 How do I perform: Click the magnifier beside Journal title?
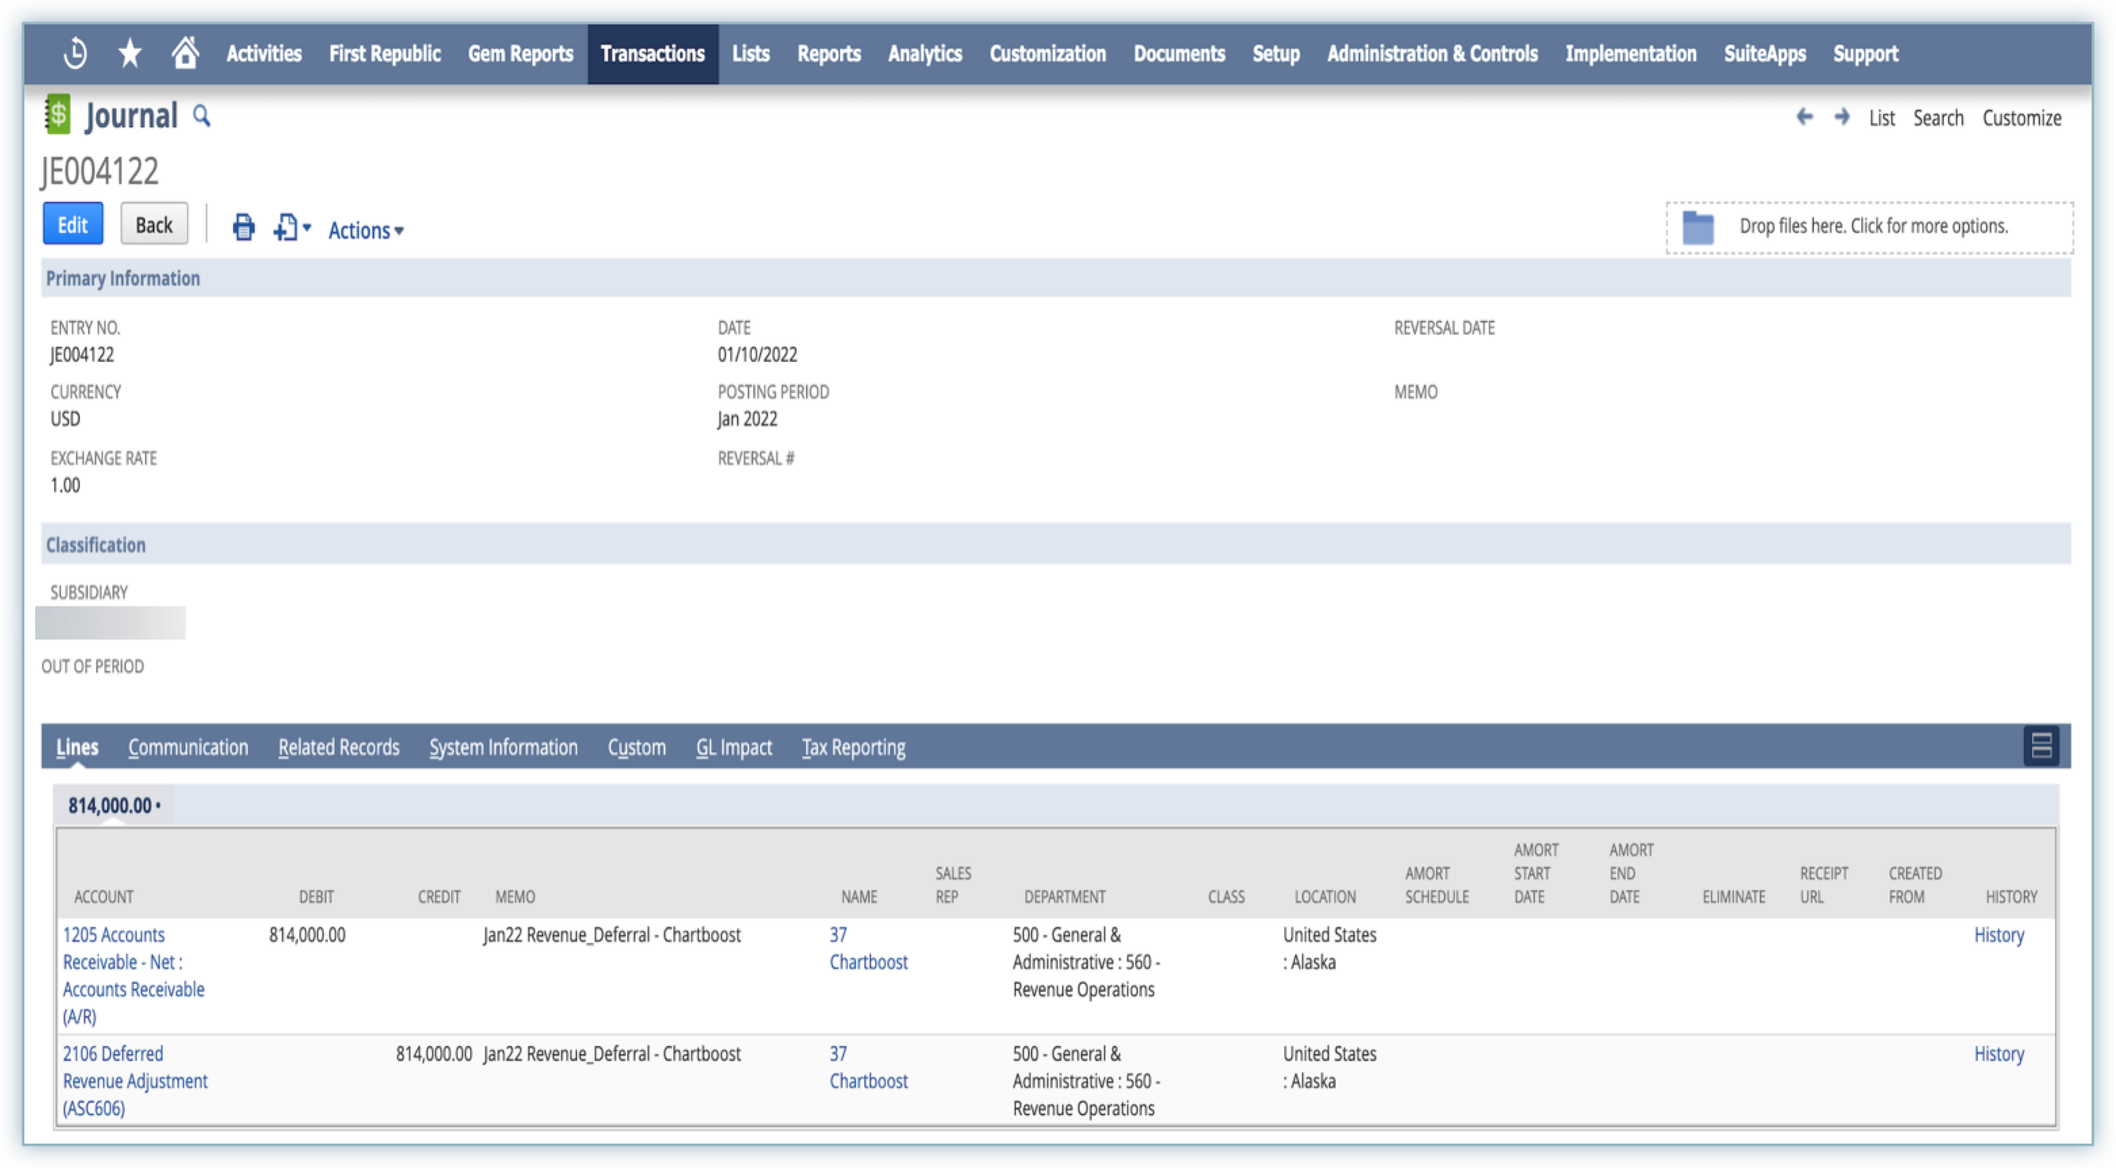(x=202, y=117)
